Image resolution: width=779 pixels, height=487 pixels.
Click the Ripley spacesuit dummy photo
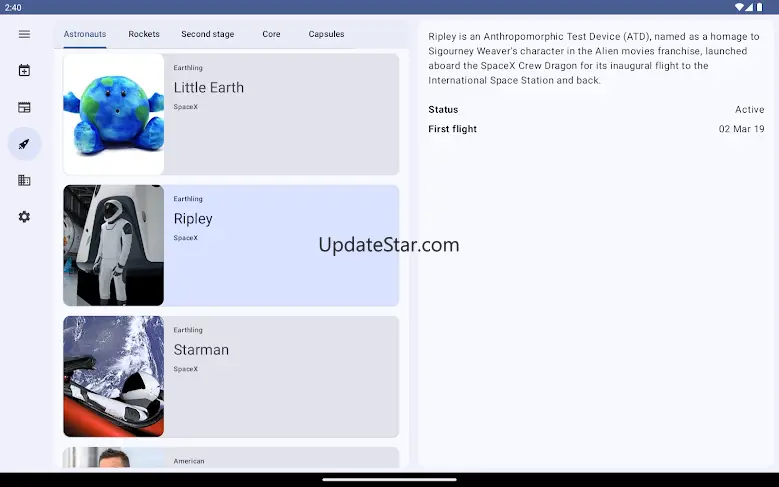[x=114, y=245]
